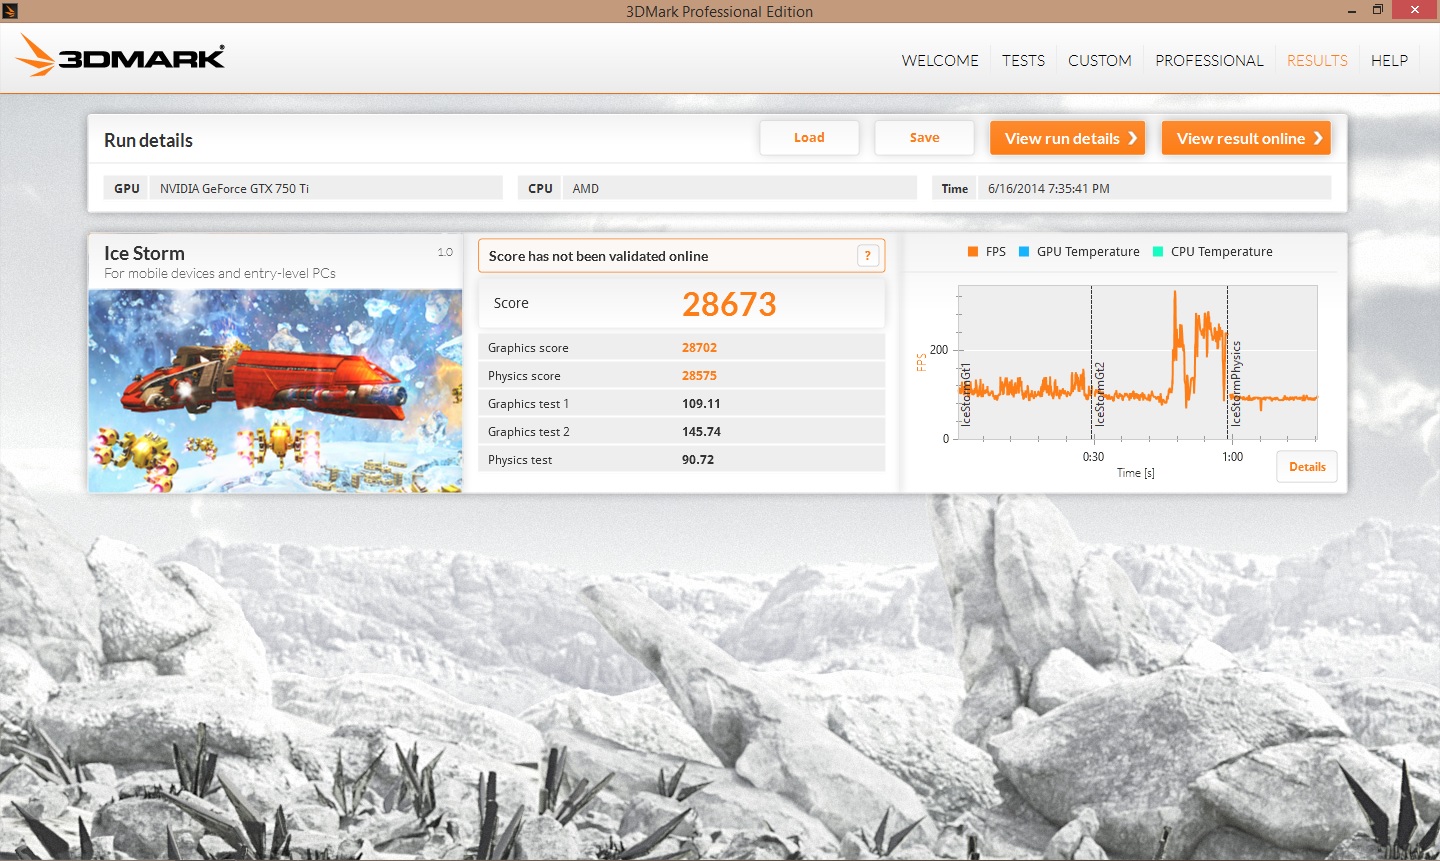
Task: Toggle the FPS legend color swatch
Action: coord(973,252)
